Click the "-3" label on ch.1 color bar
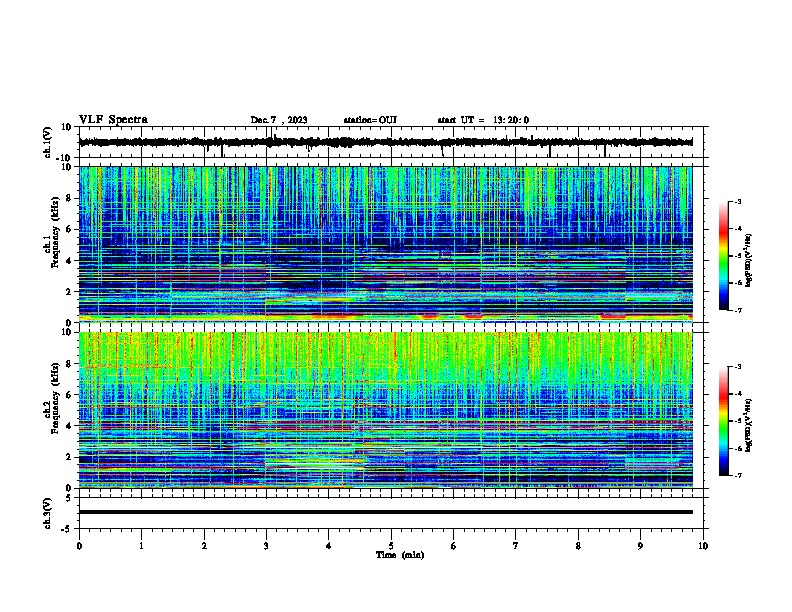The image size is (792, 612). (738, 202)
